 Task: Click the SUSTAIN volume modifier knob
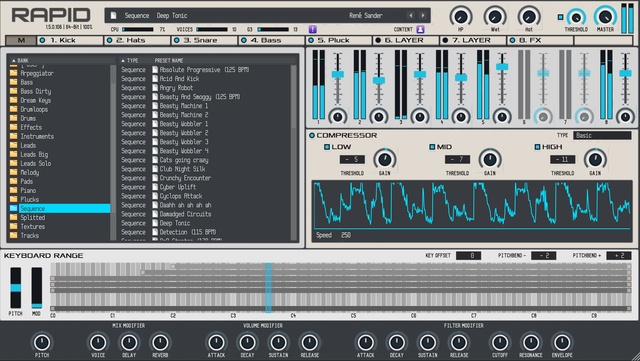coord(278,342)
